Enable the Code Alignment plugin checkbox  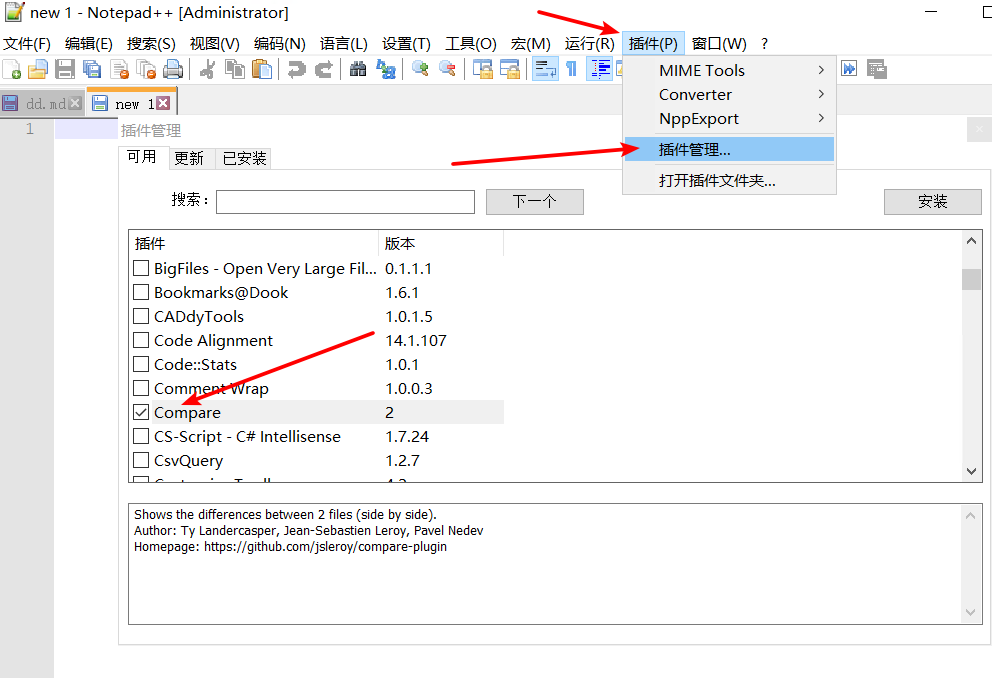(141, 340)
